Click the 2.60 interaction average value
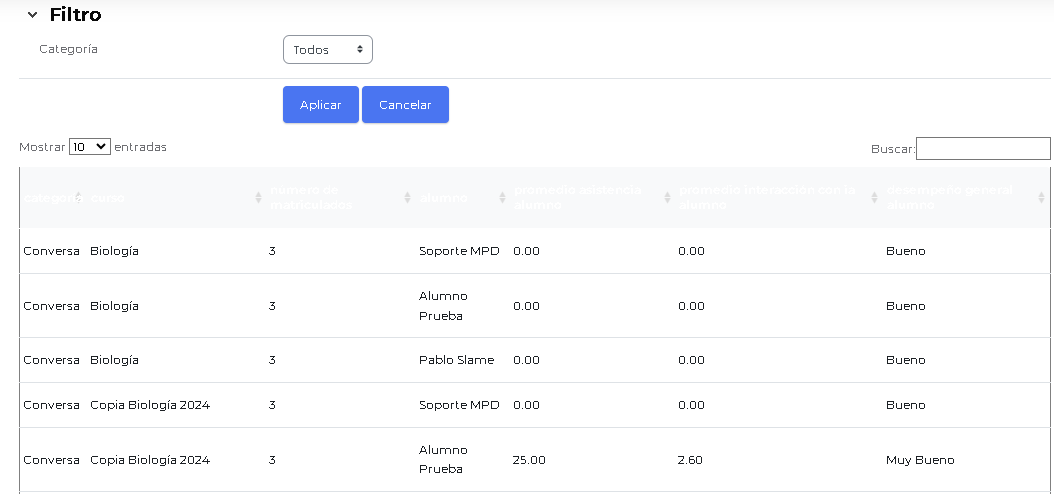Screen dimensions: 1054x494 click(690, 460)
